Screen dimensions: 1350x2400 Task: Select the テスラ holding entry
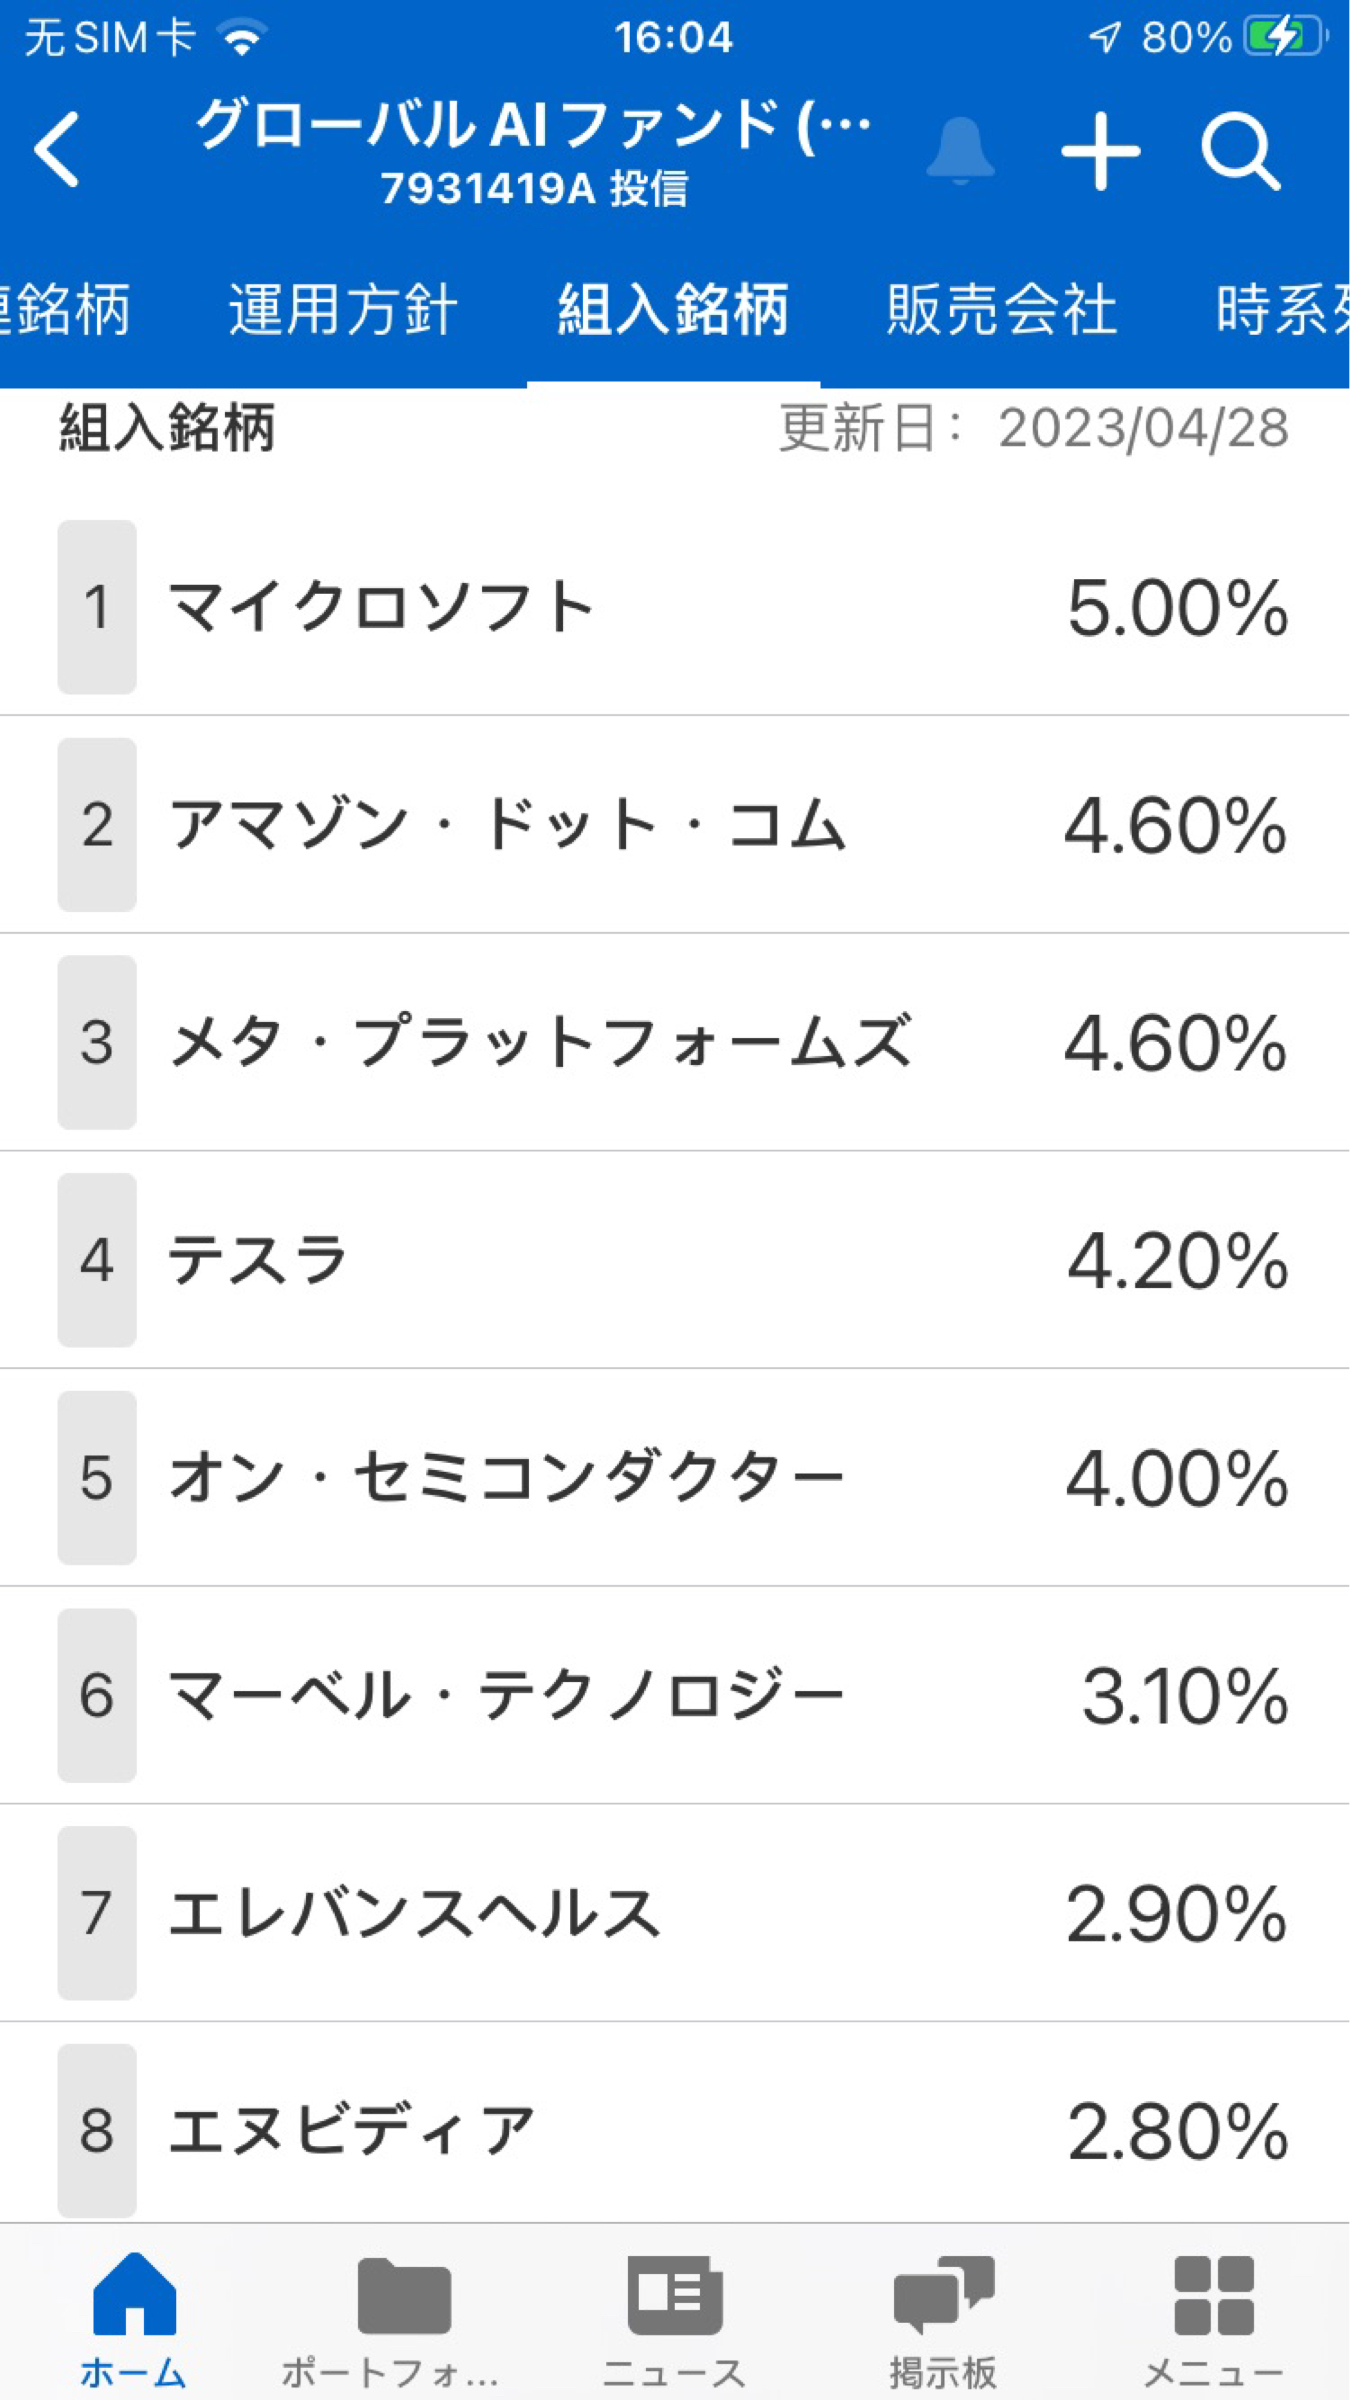tap(674, 1260)
